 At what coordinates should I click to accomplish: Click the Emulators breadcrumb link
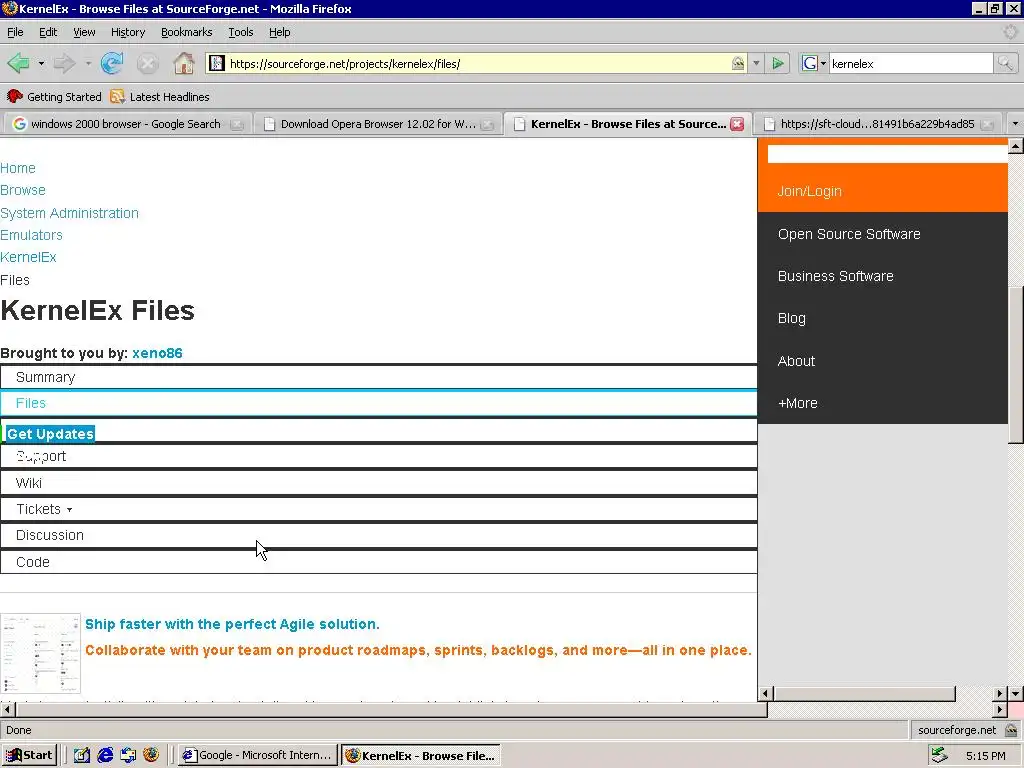point(31,235)
